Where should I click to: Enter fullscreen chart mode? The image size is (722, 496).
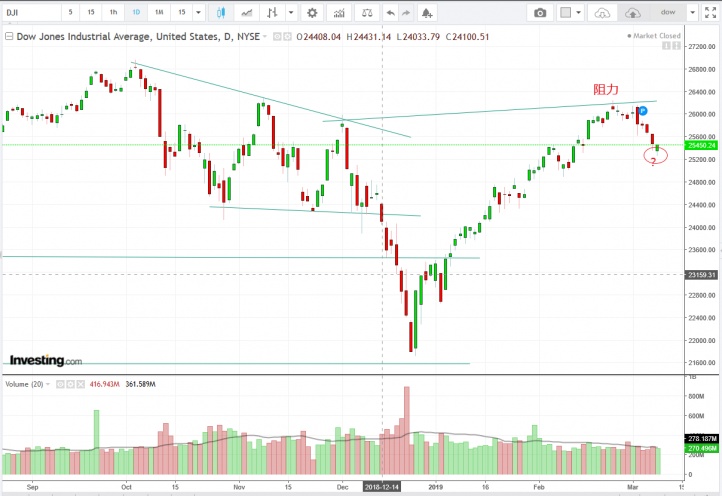click(x=711, y=13)
